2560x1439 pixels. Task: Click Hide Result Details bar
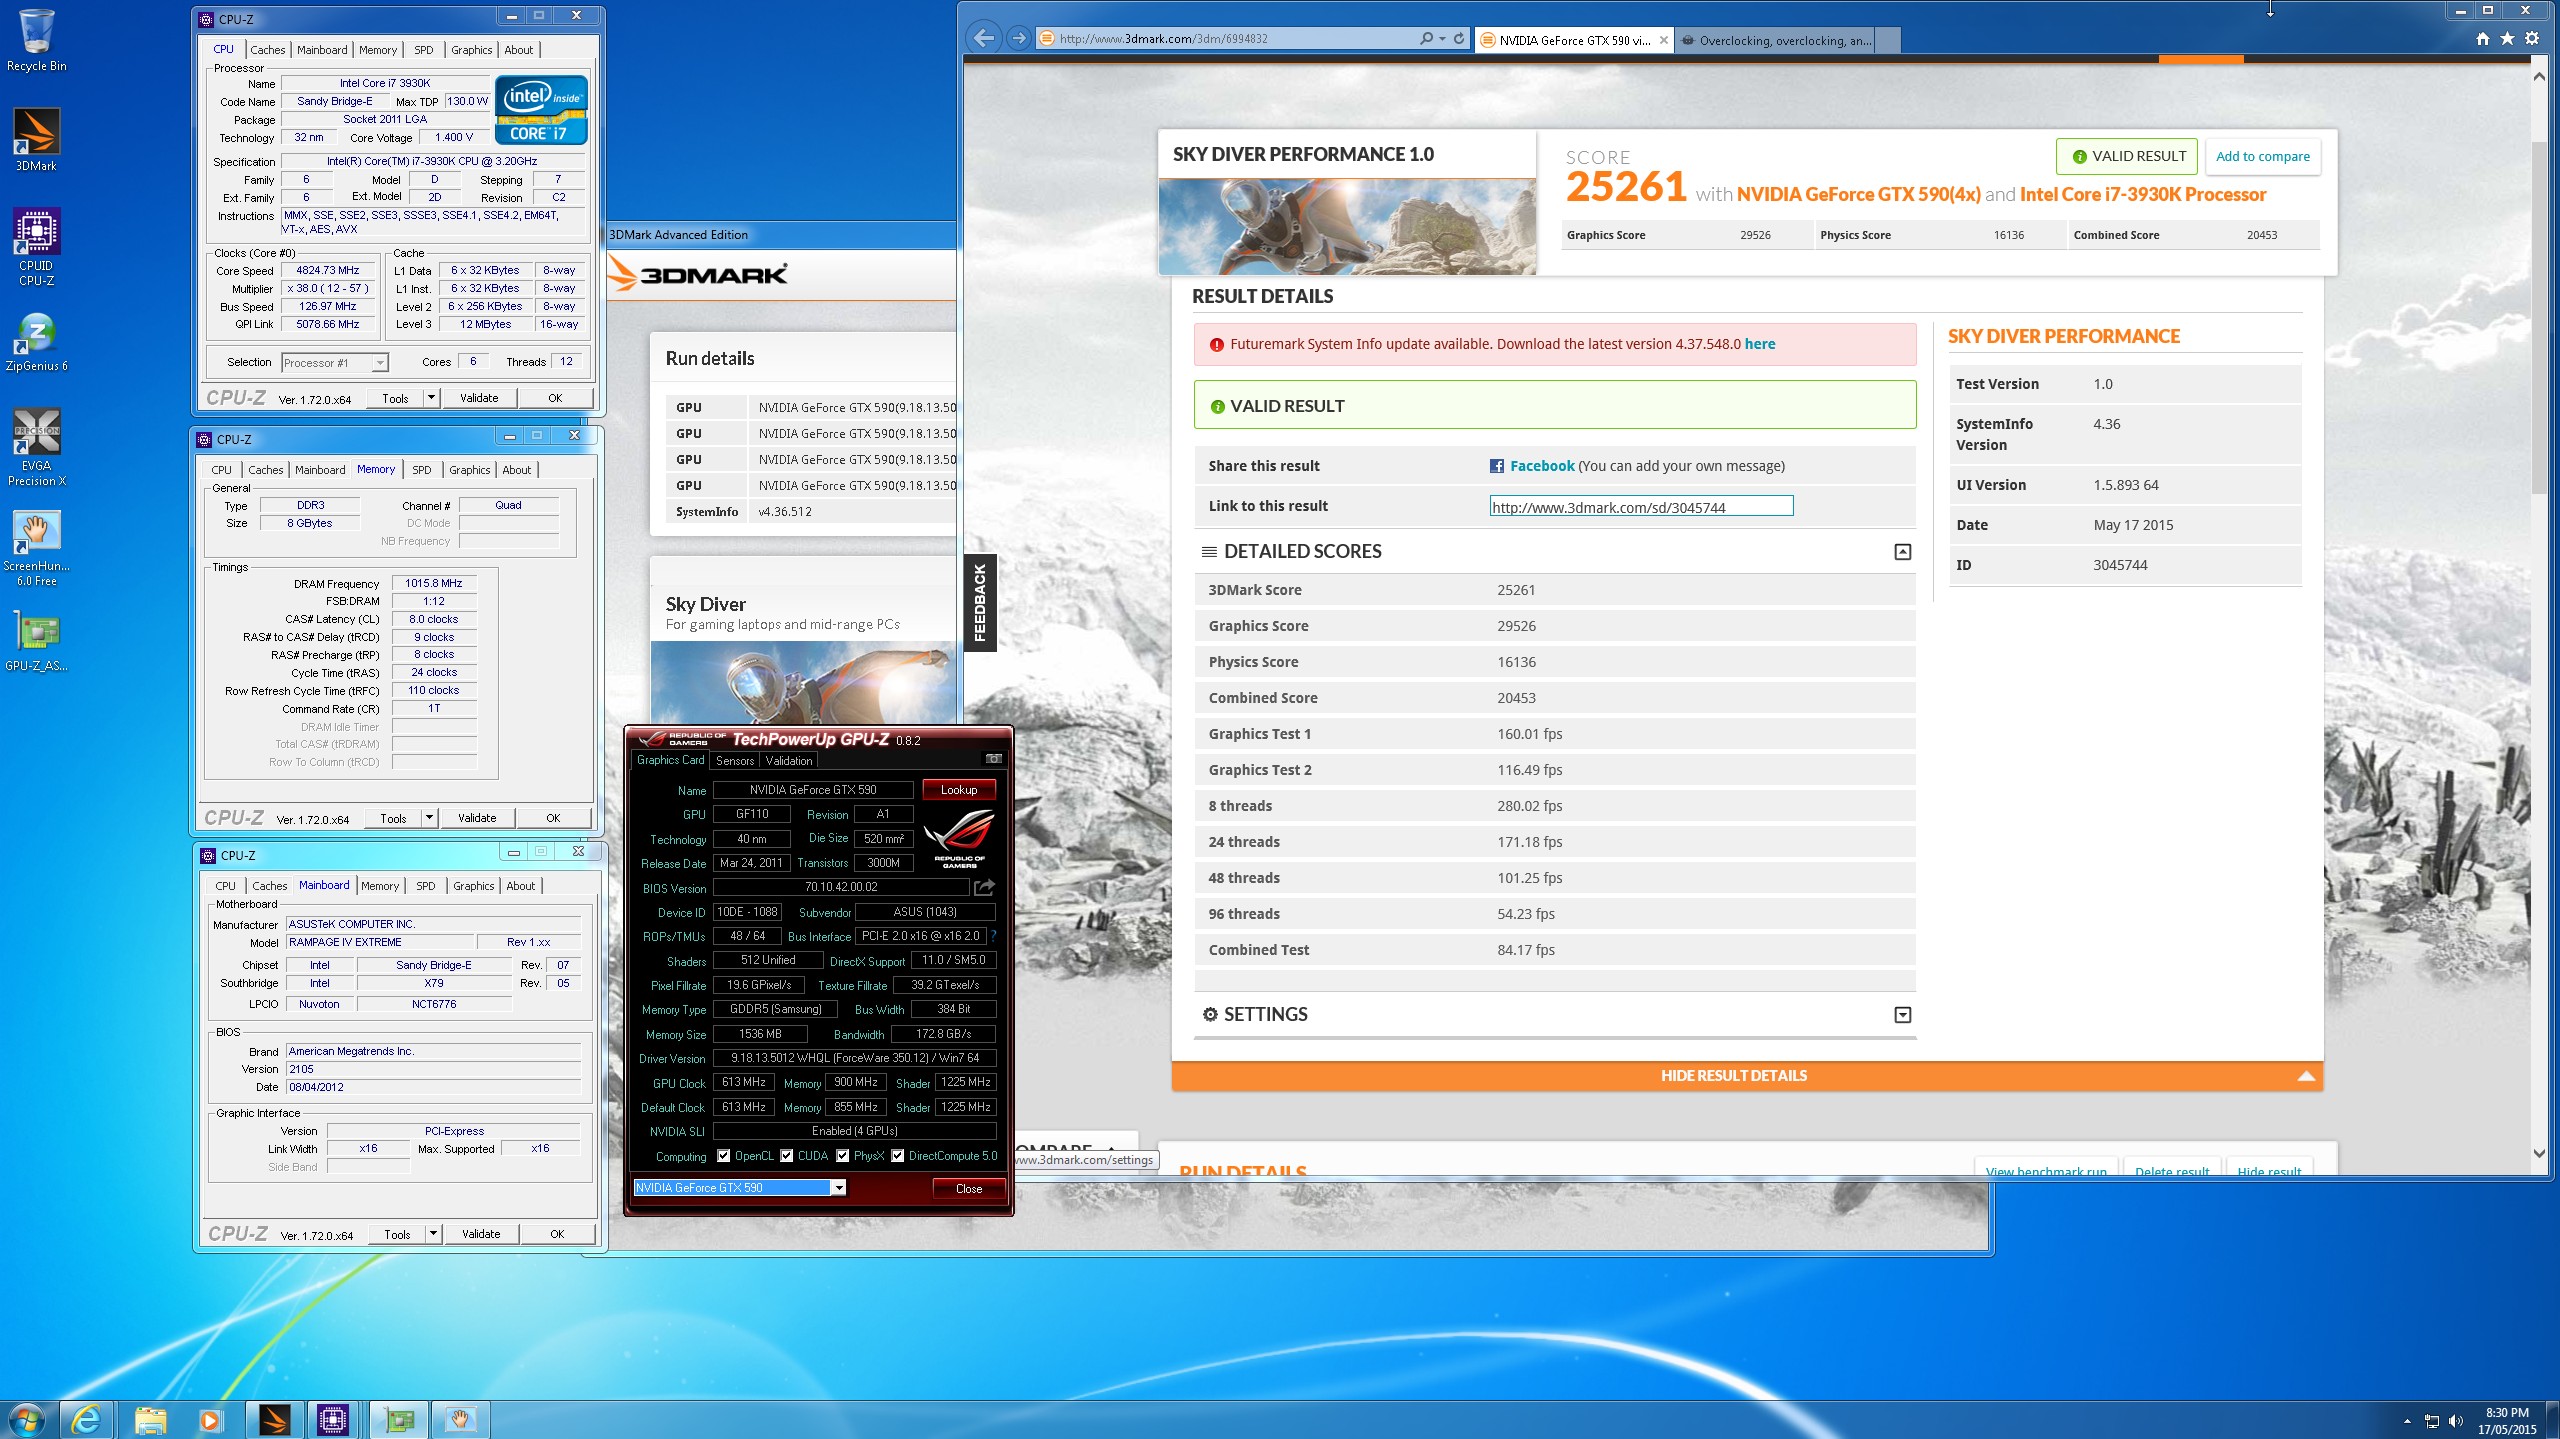pos(1746,1076)
